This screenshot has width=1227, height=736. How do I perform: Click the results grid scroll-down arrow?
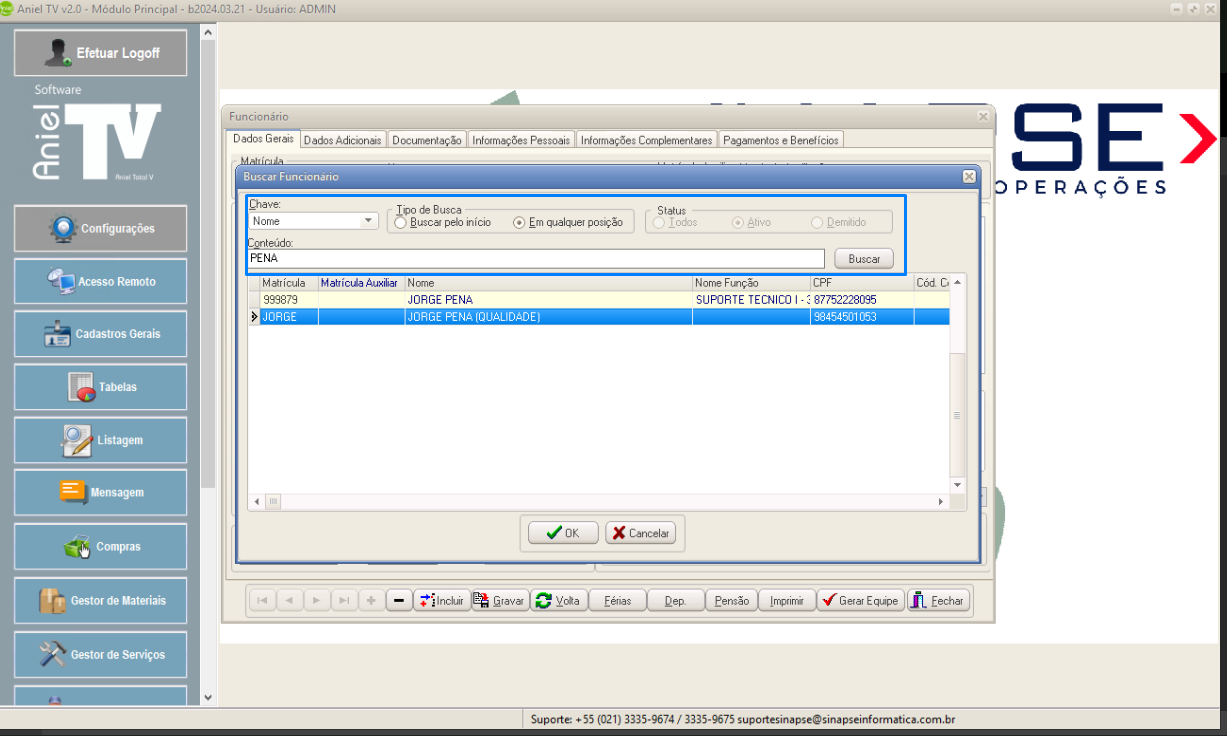click(957, 484)
